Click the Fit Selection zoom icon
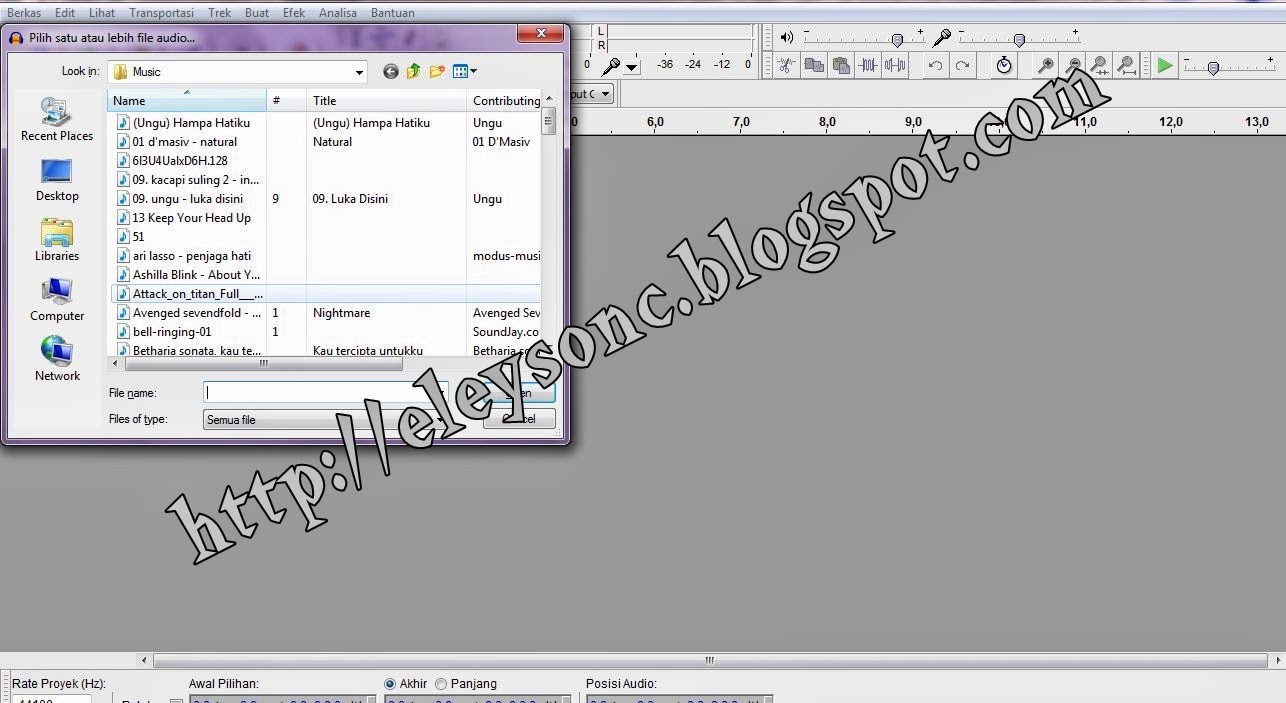Viewport: 1286px width, 703px height. pos(1099,65)
